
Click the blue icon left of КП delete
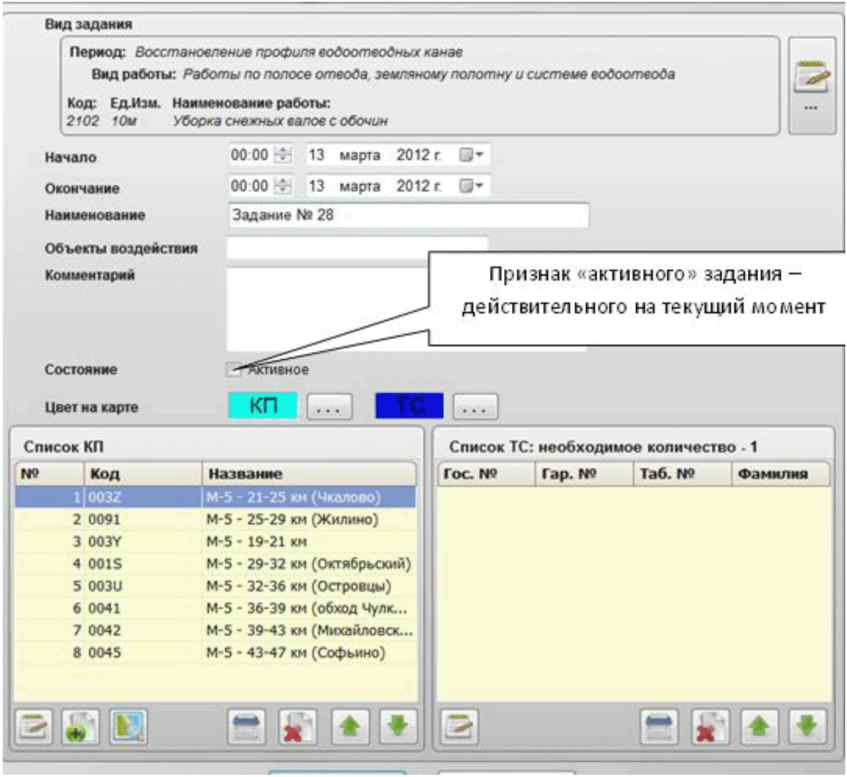coord(246,727)
